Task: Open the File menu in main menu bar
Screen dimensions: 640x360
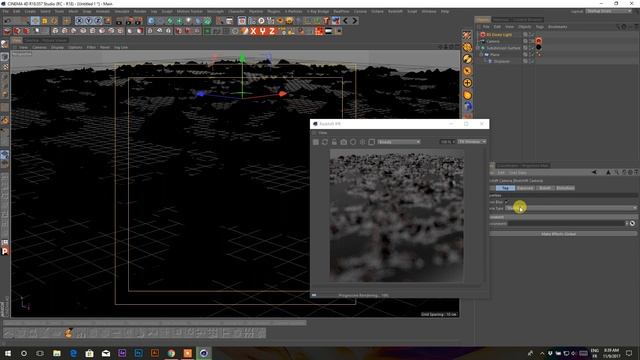Action: coord(6,11)
